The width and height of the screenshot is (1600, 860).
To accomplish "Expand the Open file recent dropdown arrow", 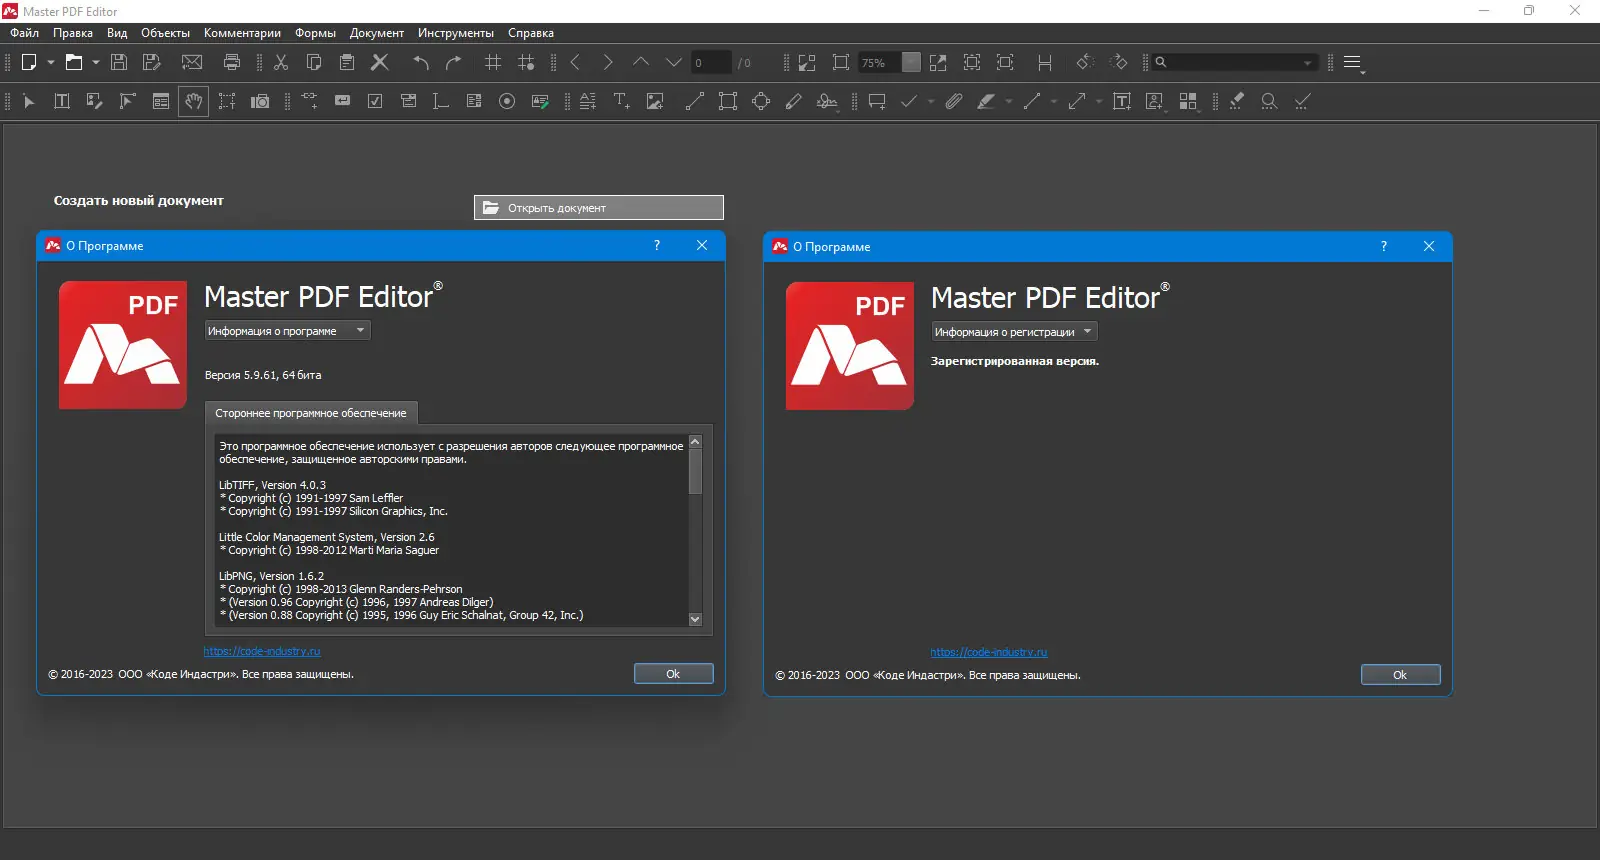I will (x=96, y=62).
